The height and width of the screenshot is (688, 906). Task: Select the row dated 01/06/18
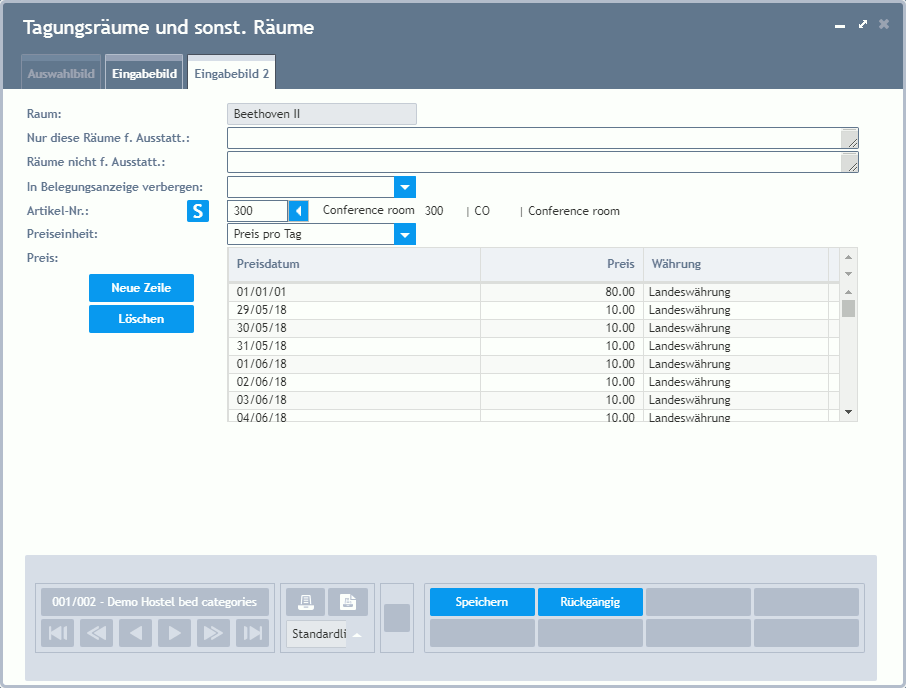pyautogui.click(x=534, y=364)
